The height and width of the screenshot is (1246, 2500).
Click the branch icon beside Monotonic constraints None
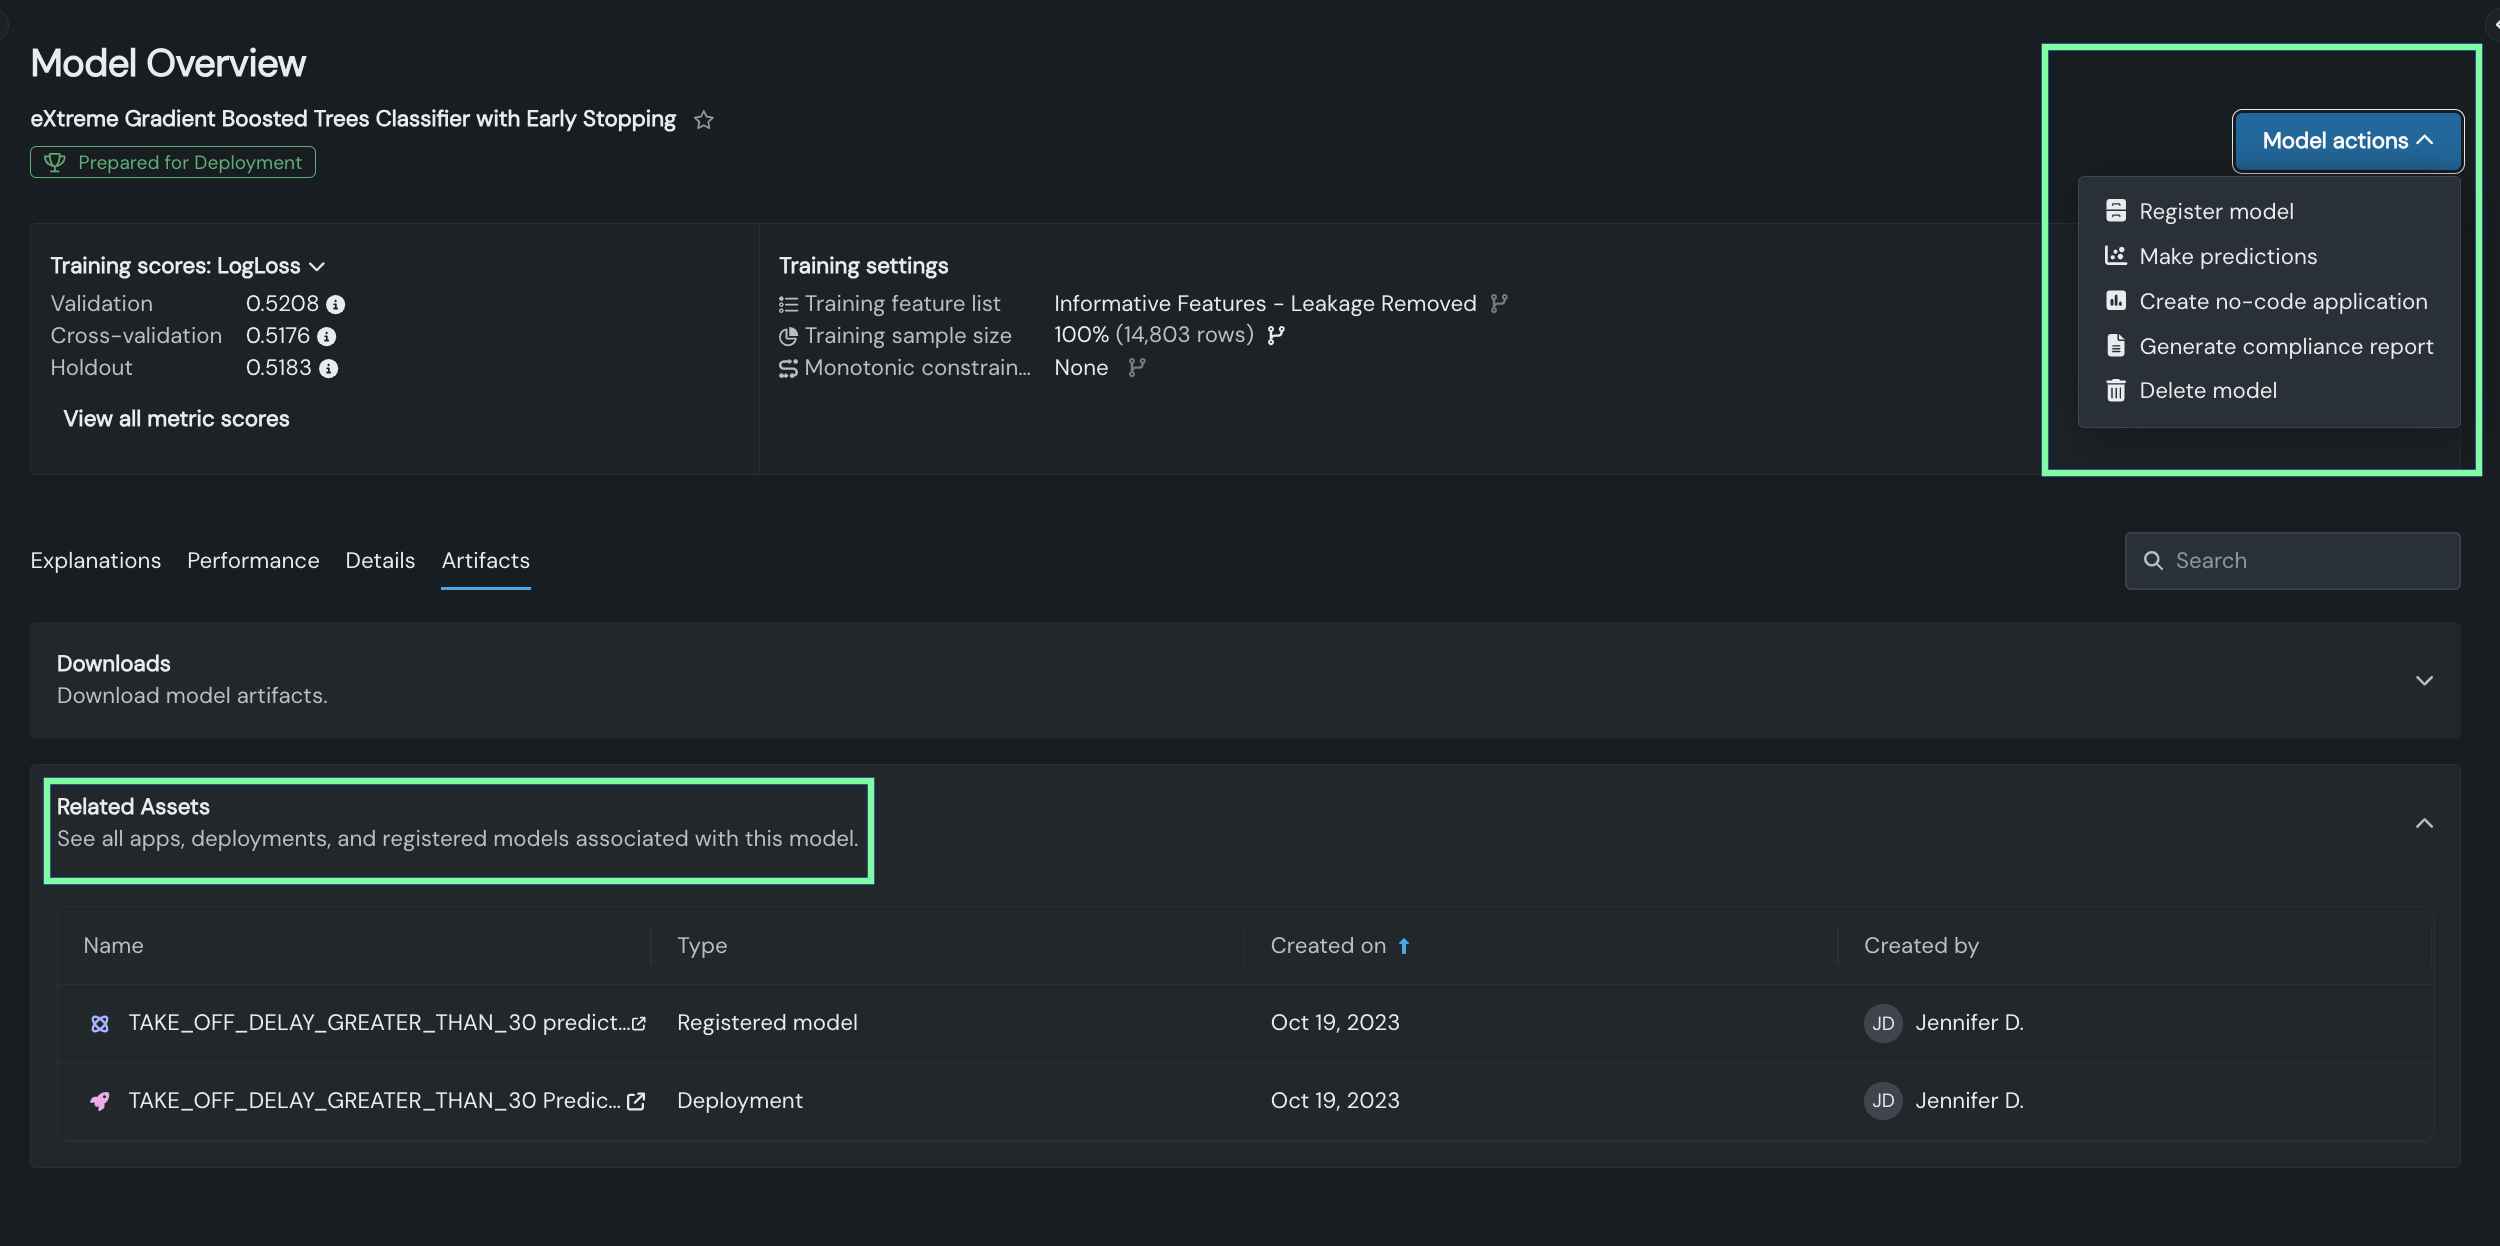1136,368
